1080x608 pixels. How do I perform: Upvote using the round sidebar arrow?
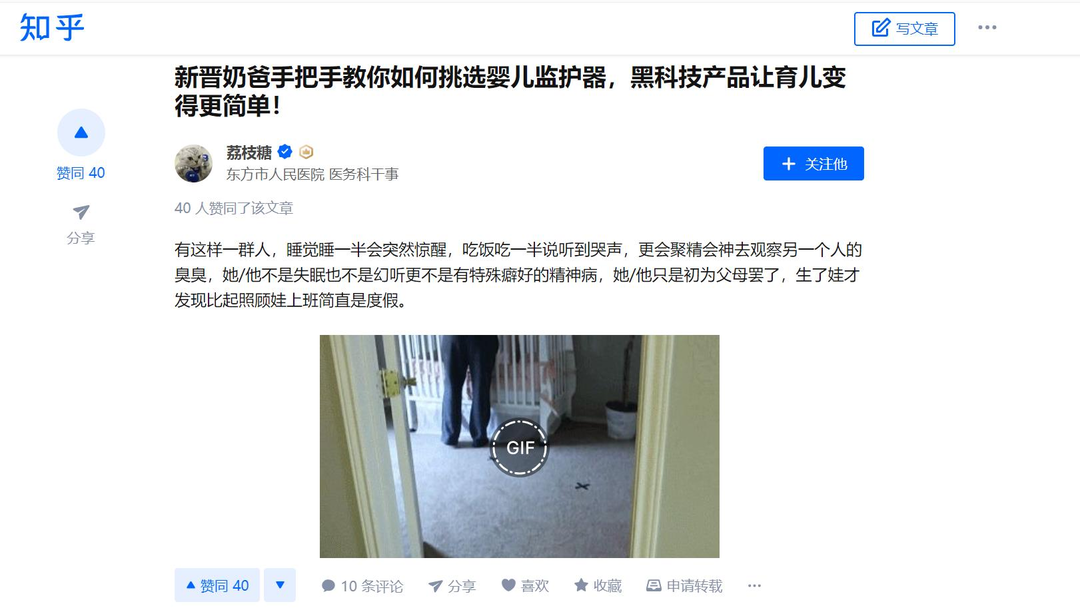coord(81,132)
